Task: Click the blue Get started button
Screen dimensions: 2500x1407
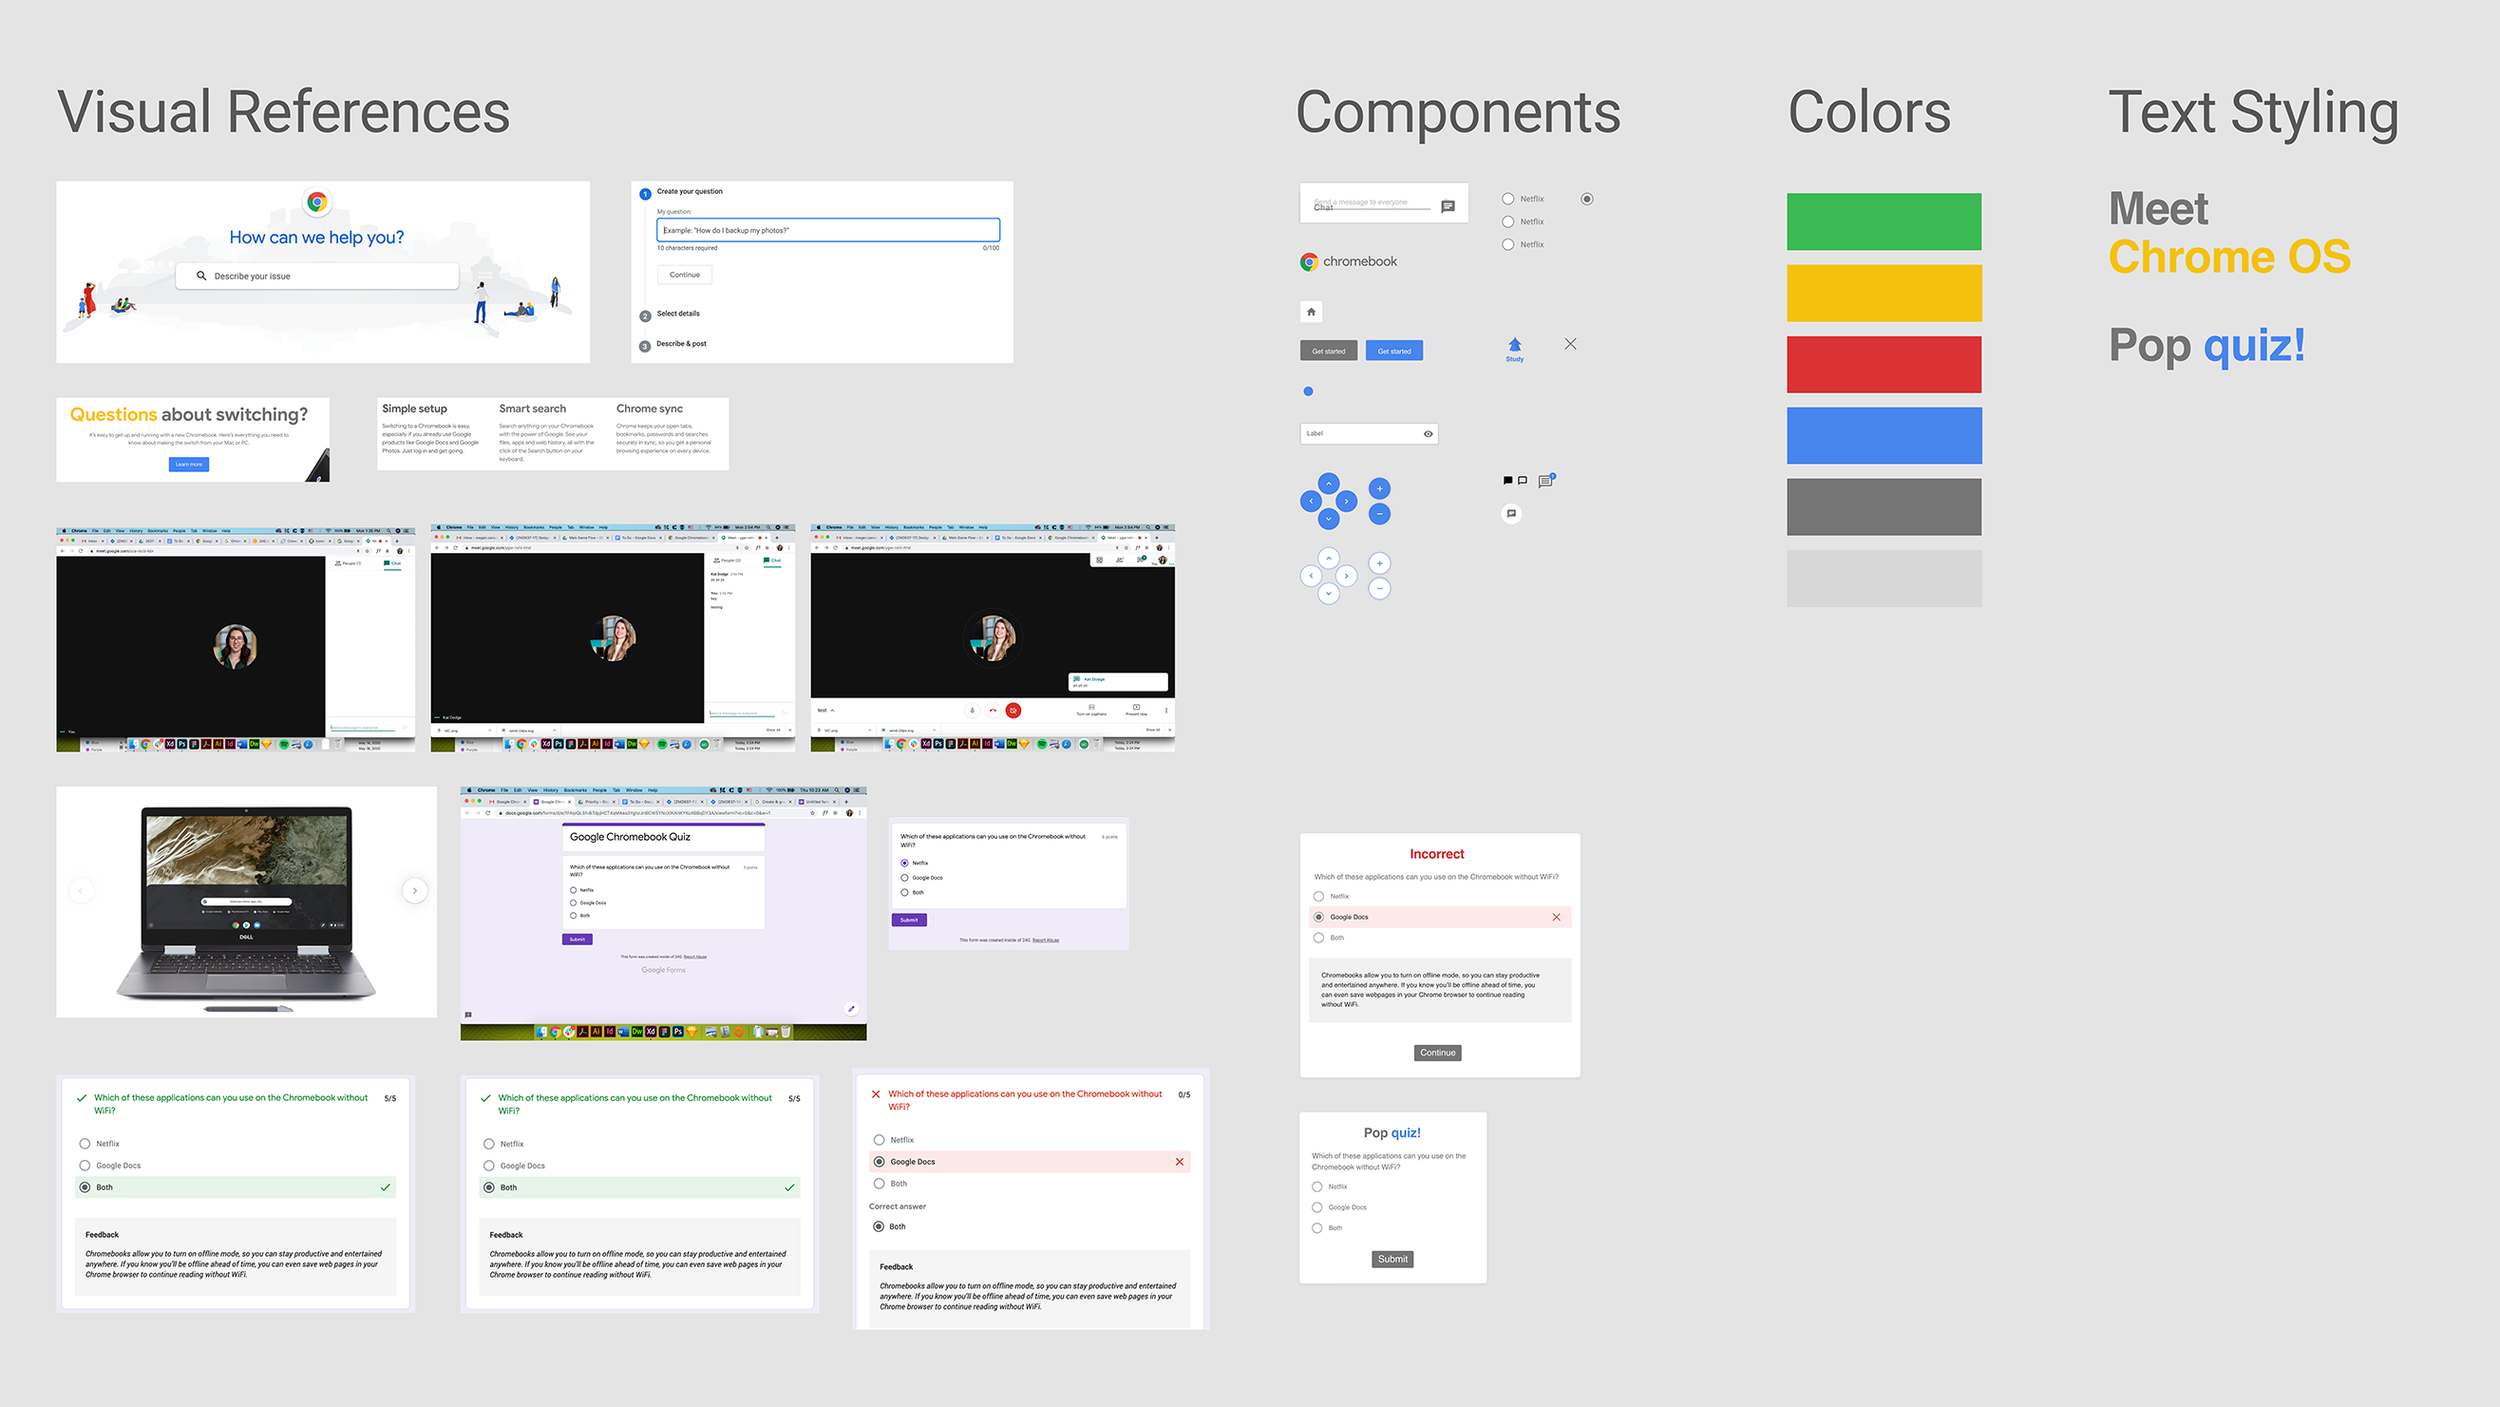Action: (1394, 351)
